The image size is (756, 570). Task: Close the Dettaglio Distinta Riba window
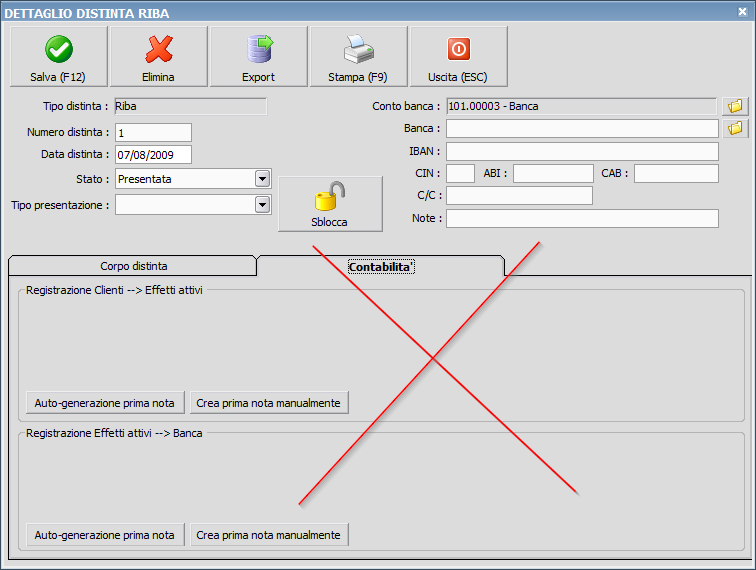pyautogui.click(x=742, y=12)
